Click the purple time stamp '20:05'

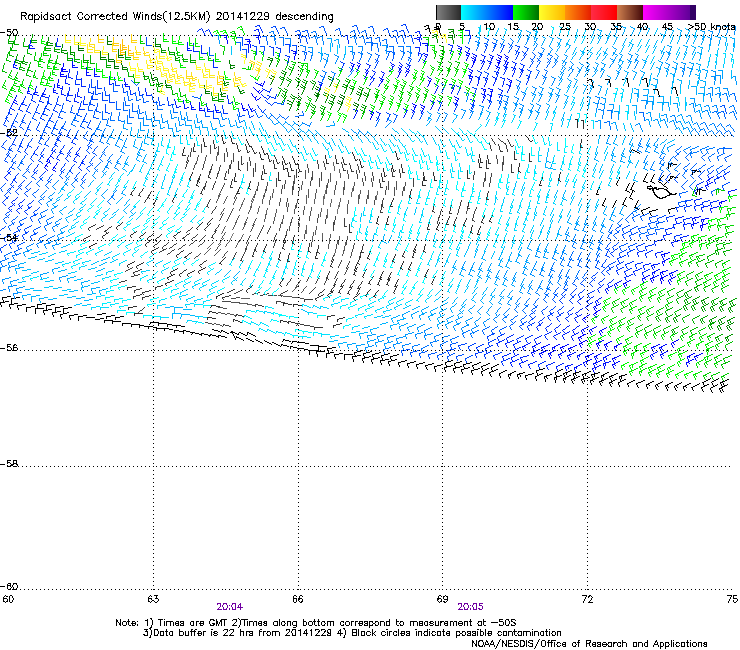tap(470, 607)
